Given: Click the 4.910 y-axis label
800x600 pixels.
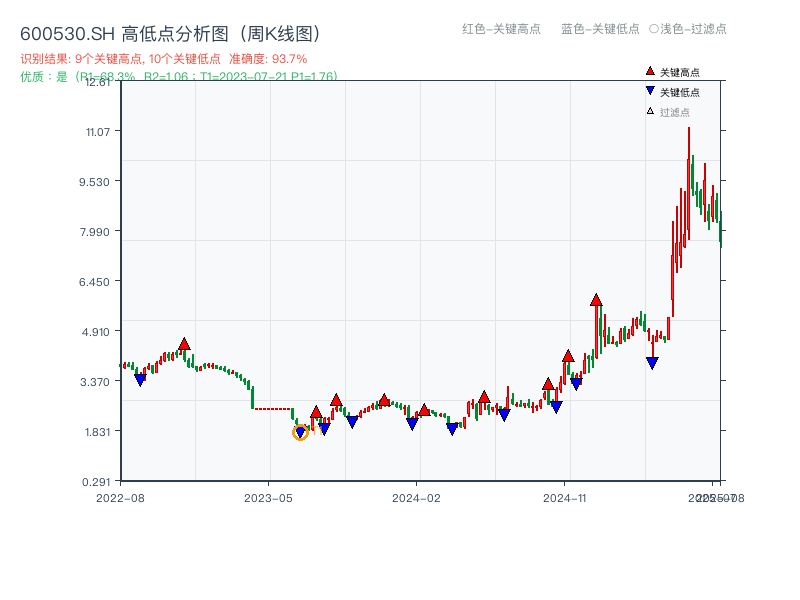Looking at the screenshot, I should [x=95, y=332].
